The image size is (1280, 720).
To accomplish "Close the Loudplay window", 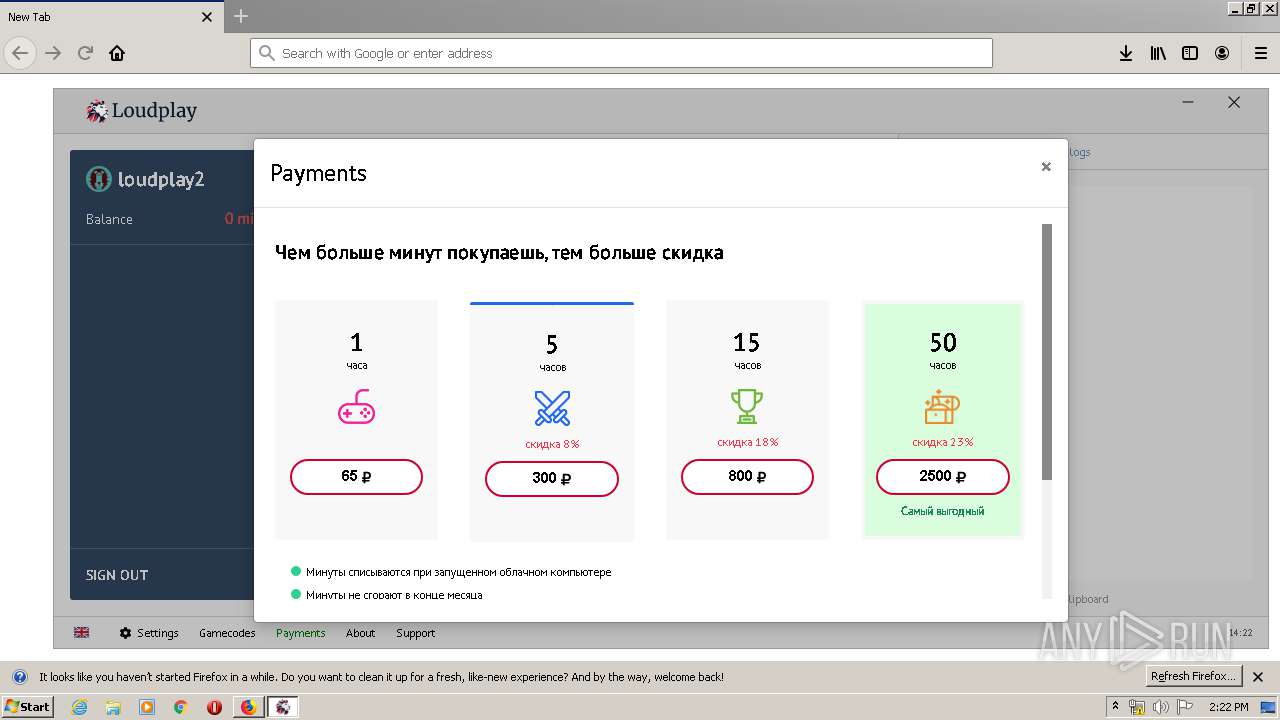I will [1234, 103].
